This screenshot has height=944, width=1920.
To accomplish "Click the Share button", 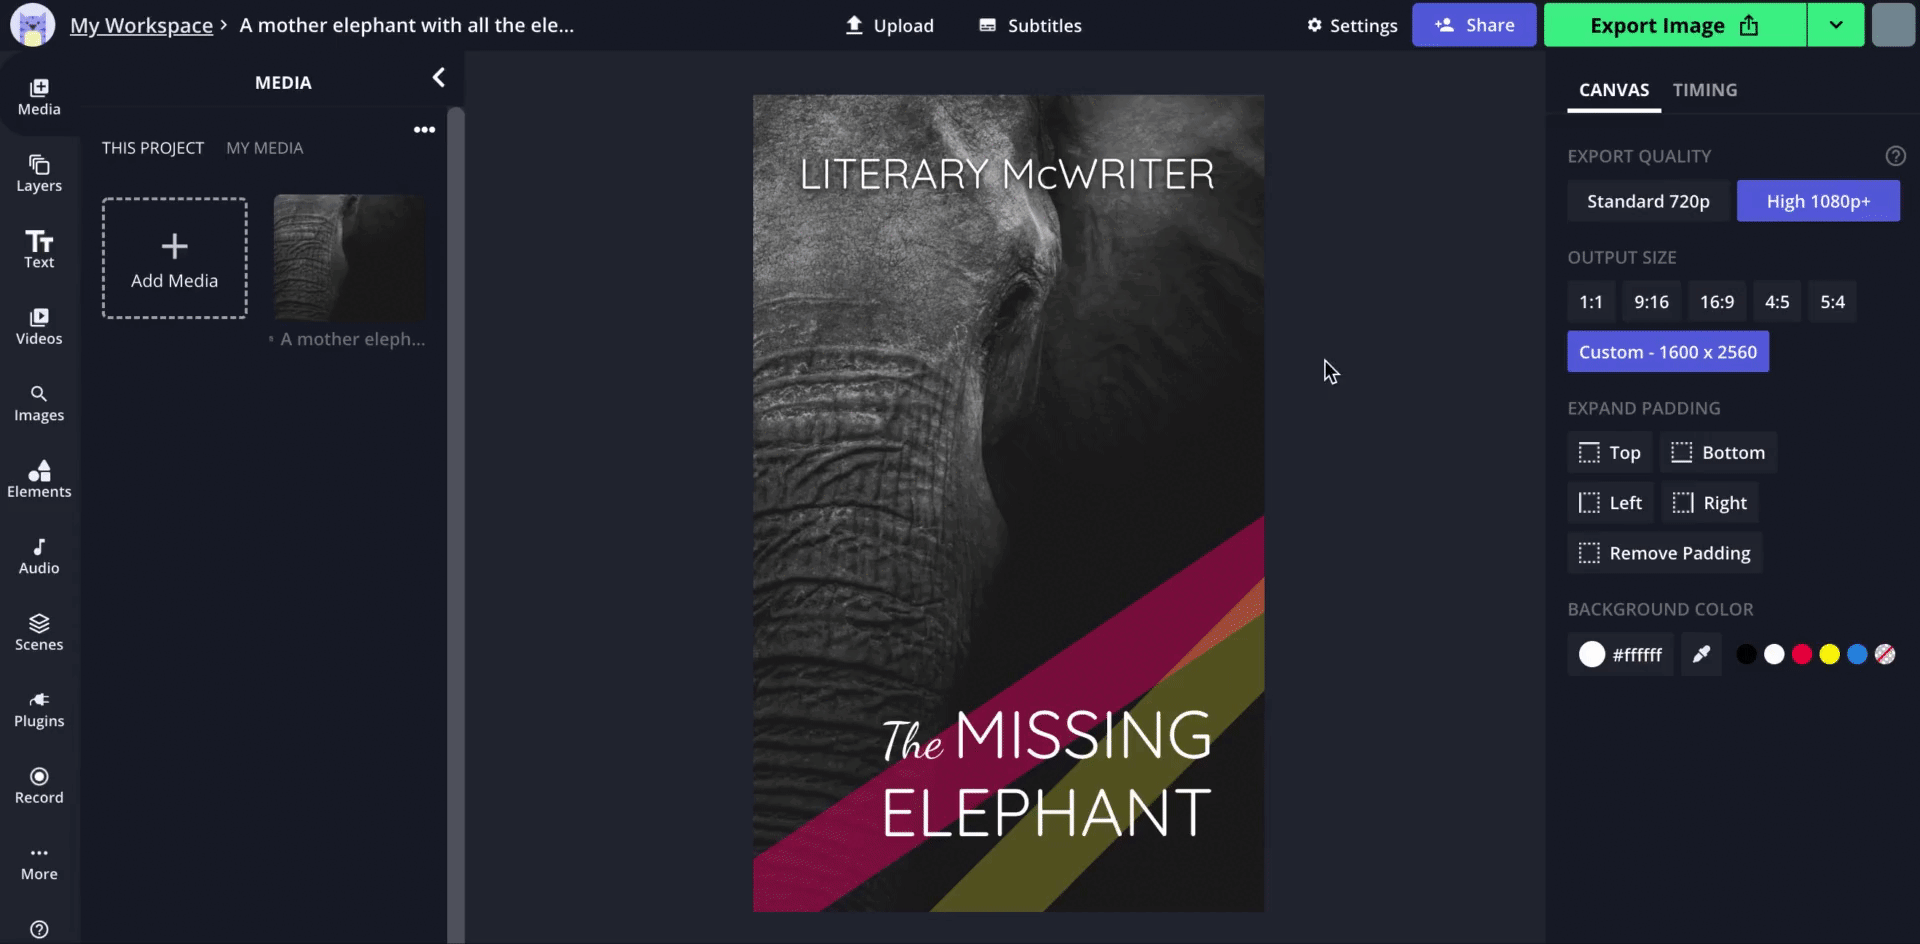I will pyautogui.click(x=1473, y=25).
